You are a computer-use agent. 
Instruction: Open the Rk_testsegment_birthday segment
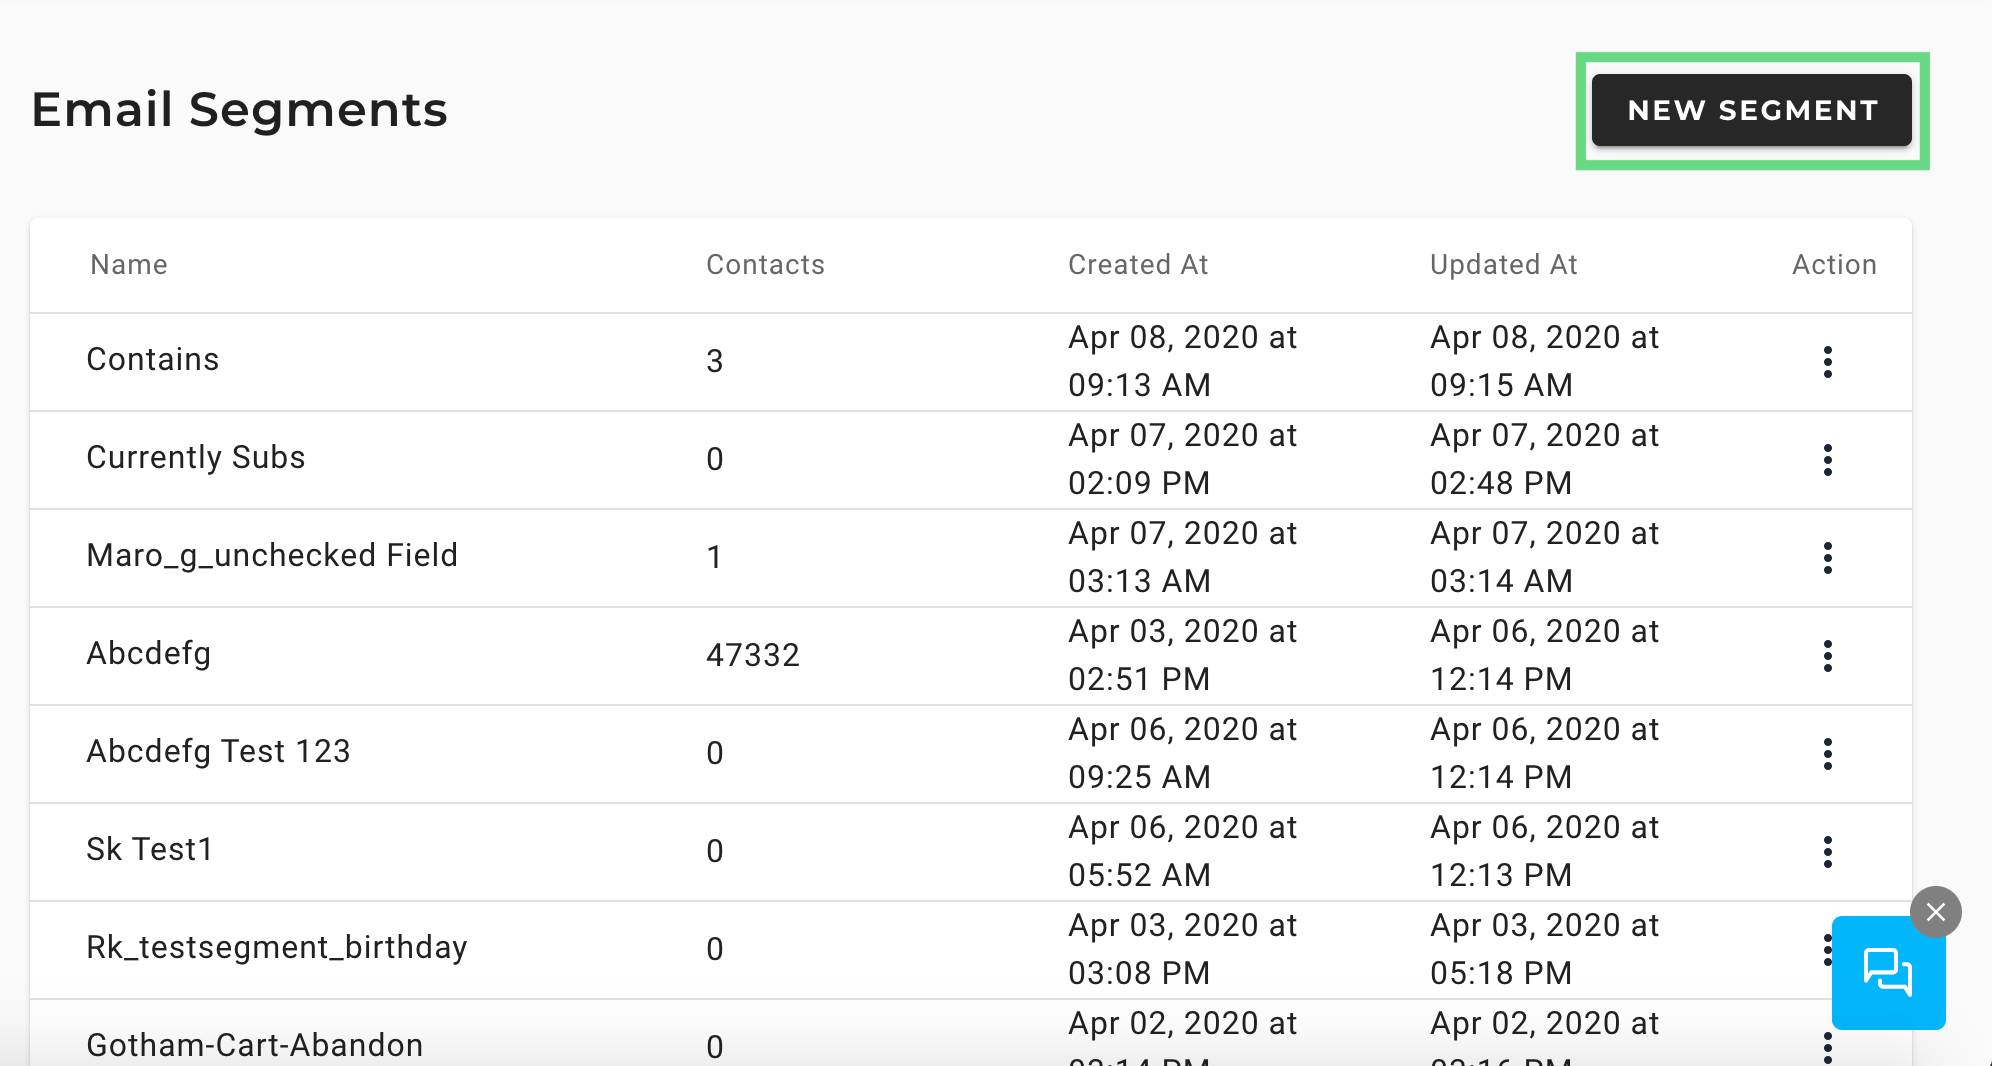coord(277,948)
